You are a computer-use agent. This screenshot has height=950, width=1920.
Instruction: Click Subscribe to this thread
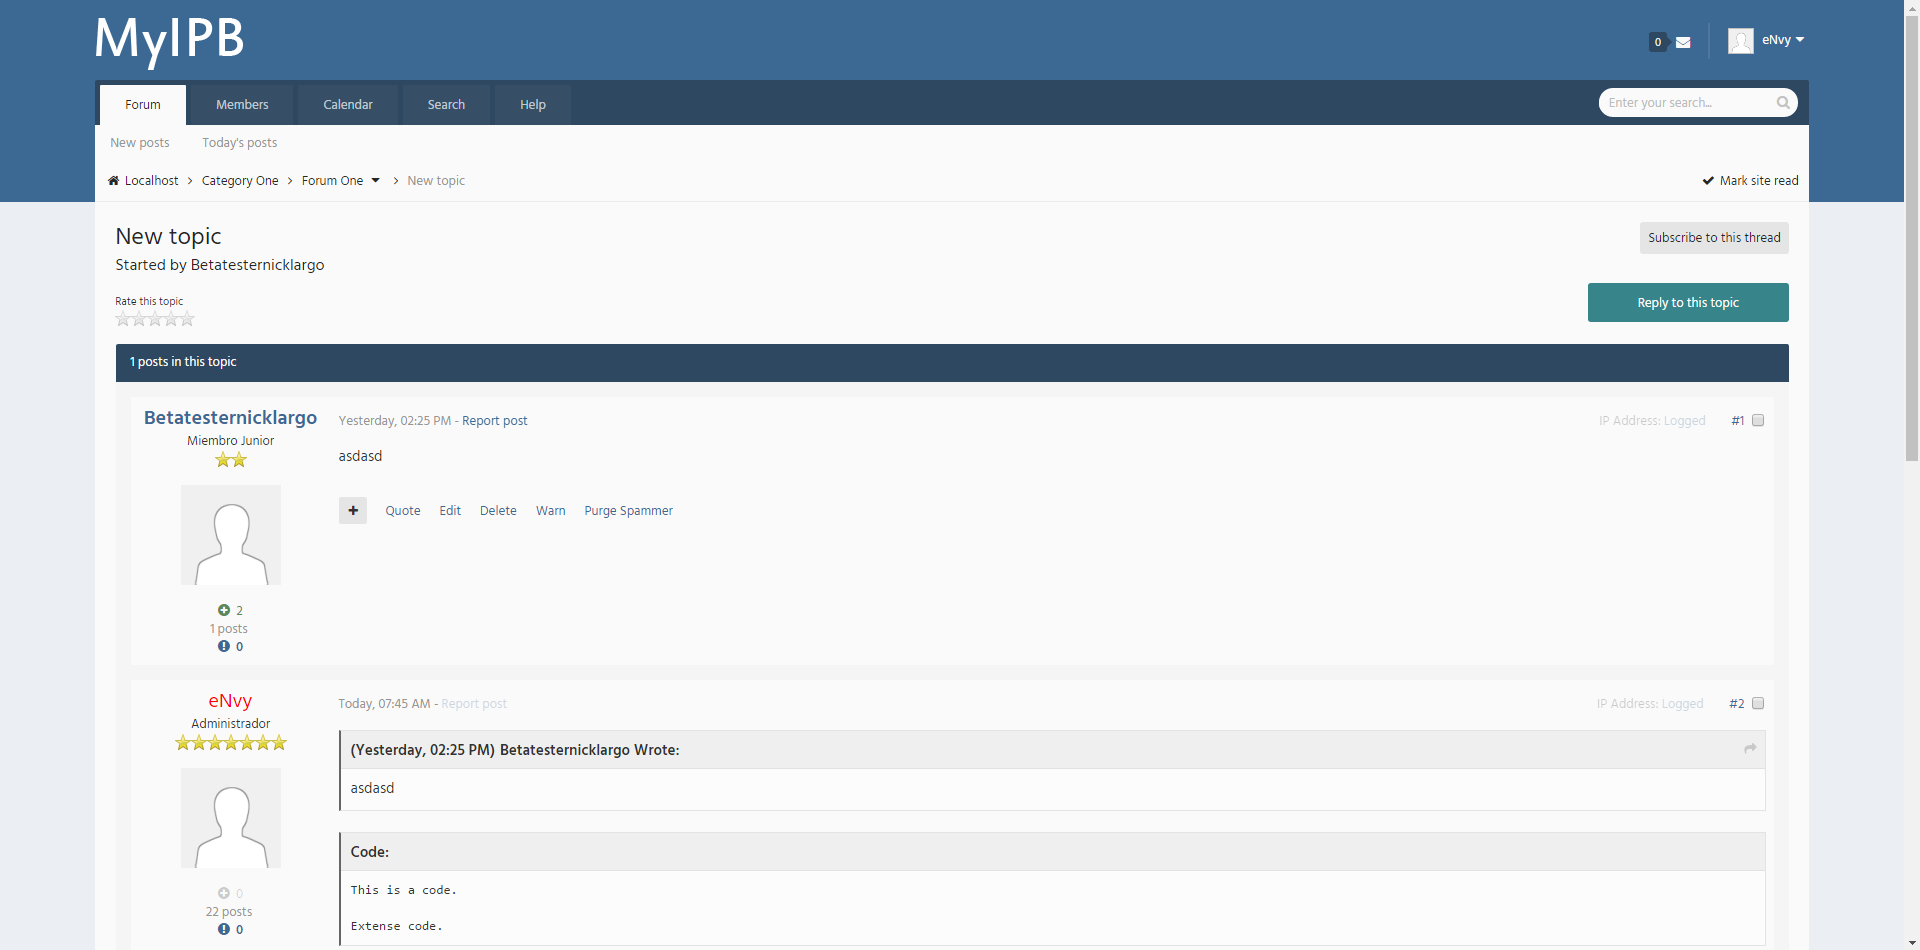1714,238
